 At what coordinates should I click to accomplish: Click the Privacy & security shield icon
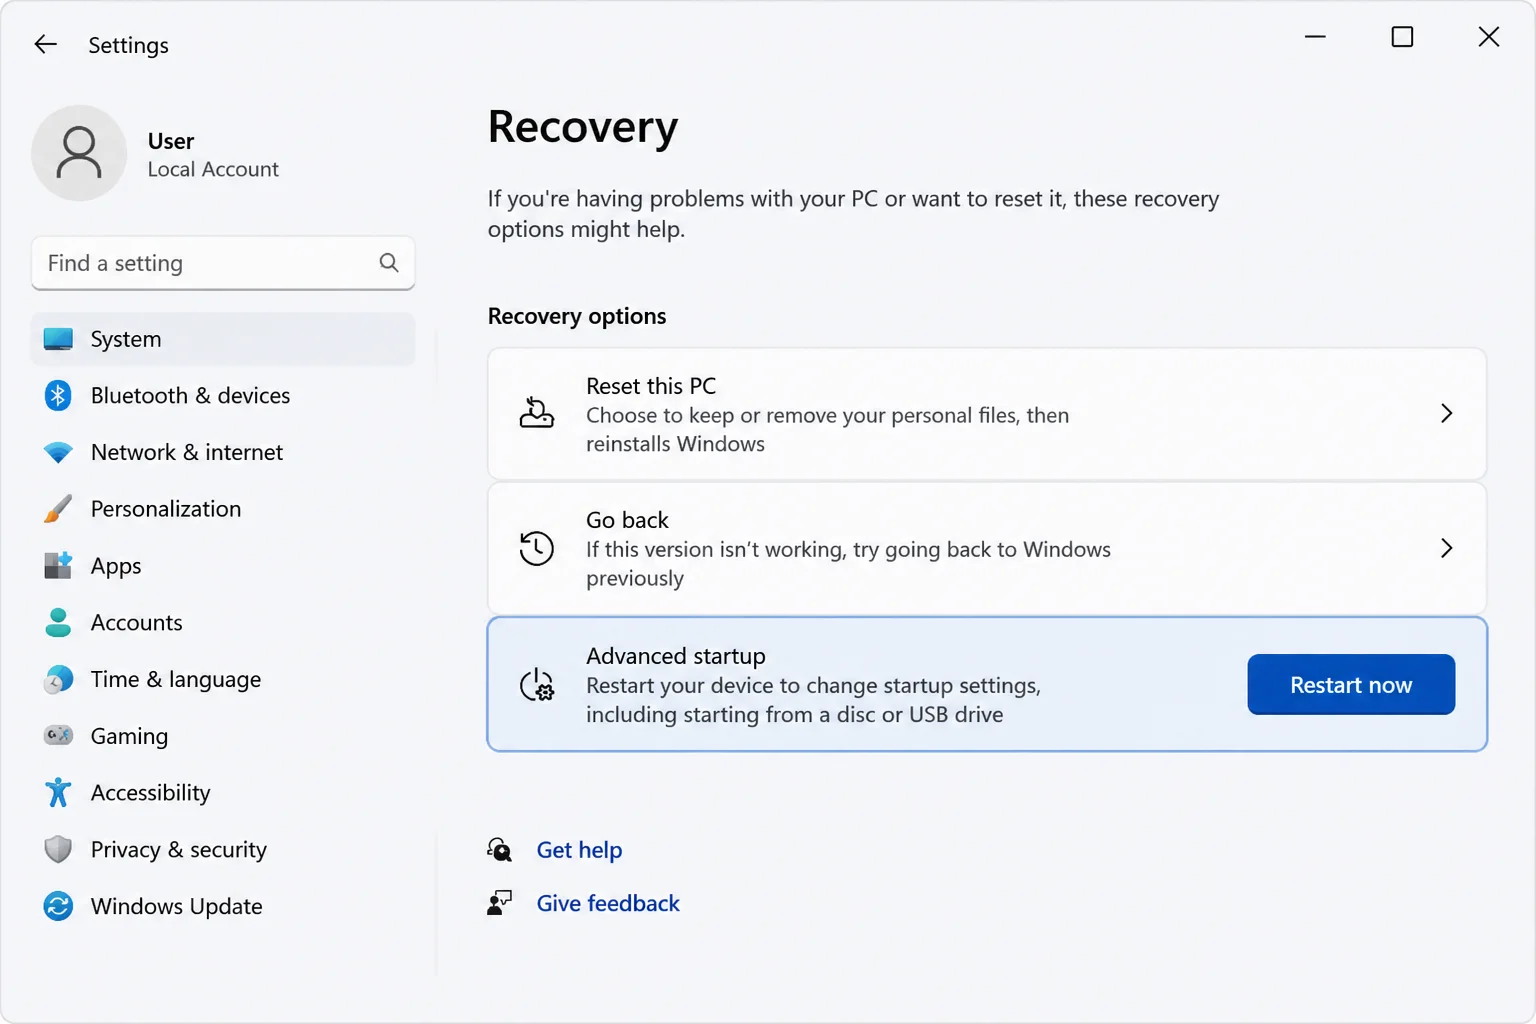[x=58, y=849]
